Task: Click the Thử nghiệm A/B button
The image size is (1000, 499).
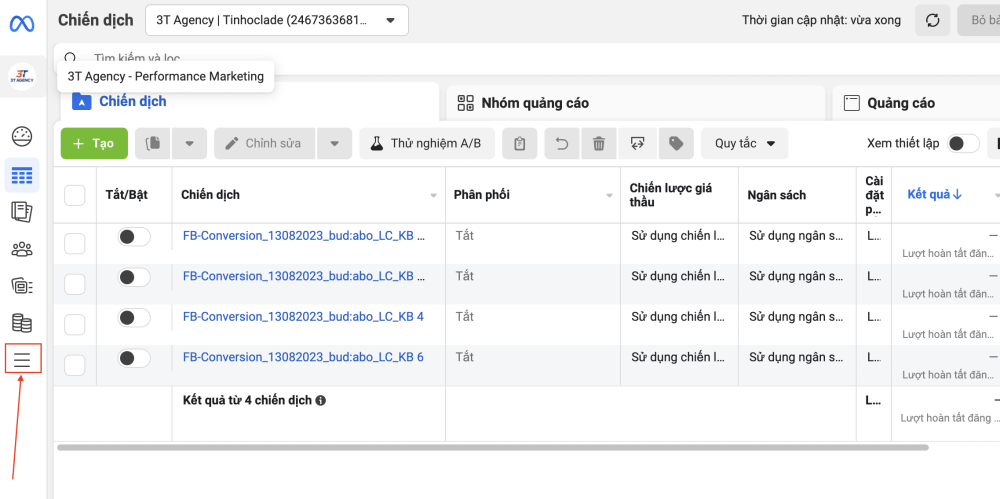Action: [427, 144]
